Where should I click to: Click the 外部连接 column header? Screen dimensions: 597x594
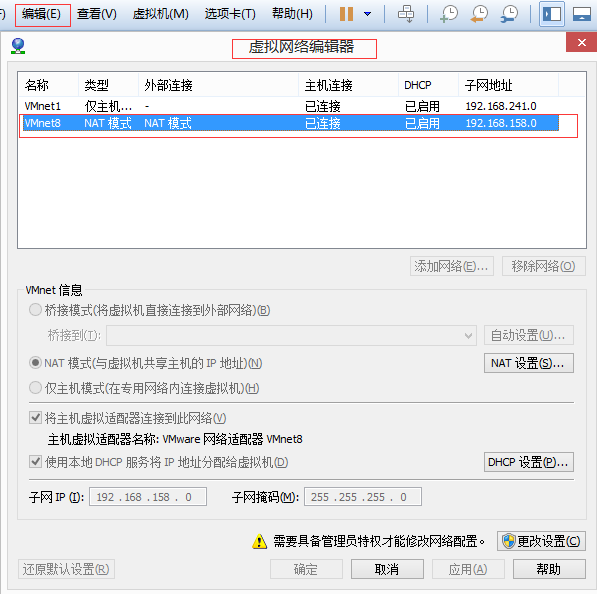pos(218,85)
